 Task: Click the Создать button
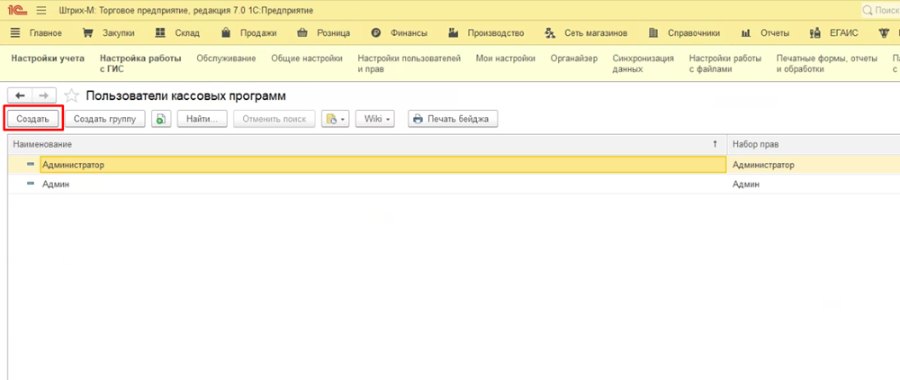point(33,119)
